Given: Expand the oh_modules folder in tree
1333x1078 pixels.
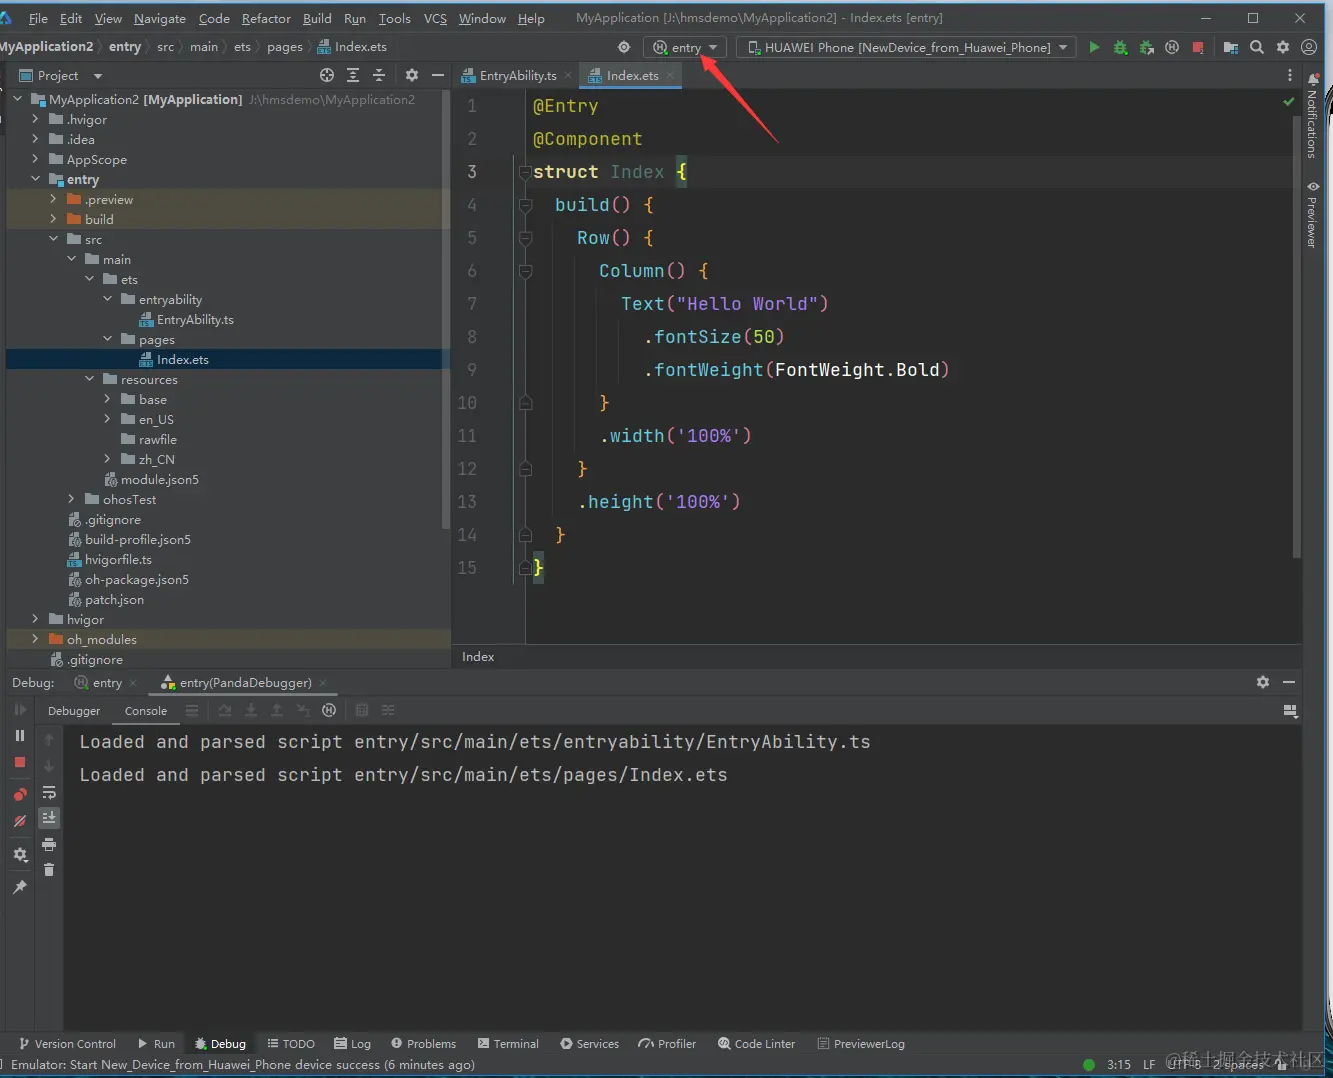Looking at the screenshot, I should tap(35, 639).
